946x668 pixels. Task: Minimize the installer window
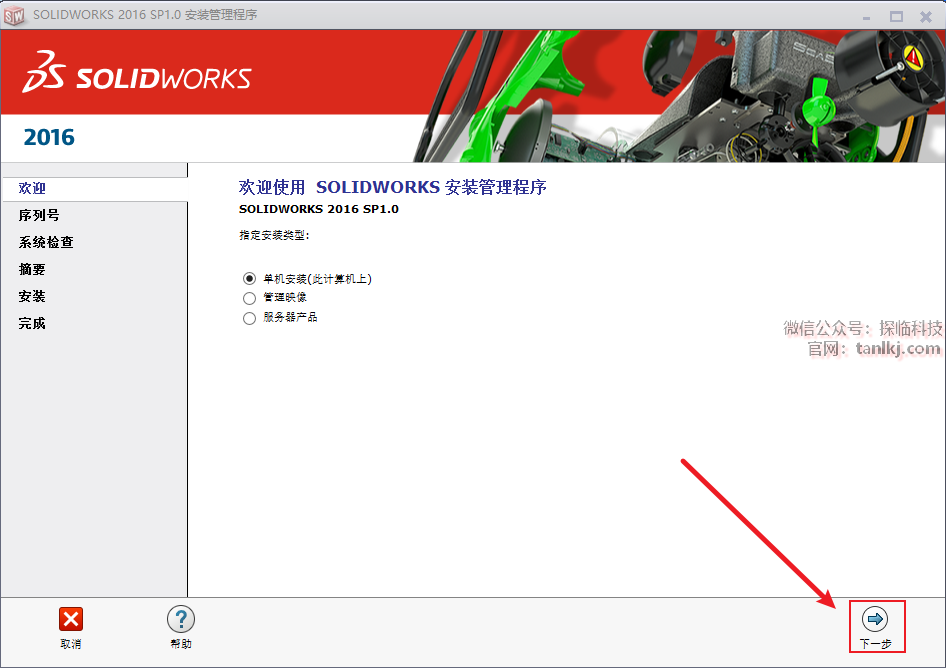(x=864, y=16)
